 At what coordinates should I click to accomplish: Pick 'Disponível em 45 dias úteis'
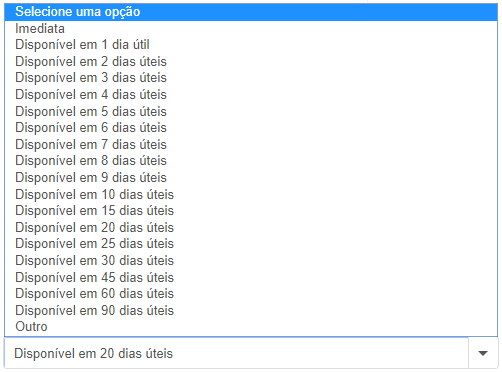251,277
